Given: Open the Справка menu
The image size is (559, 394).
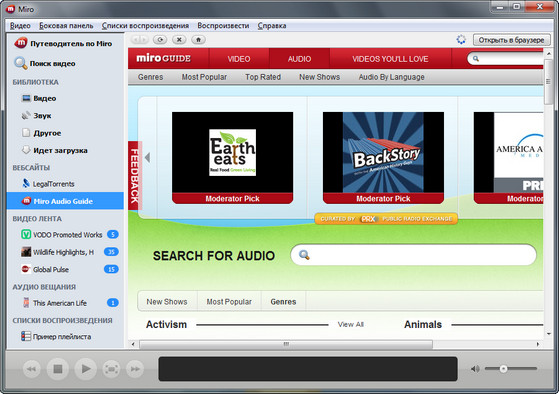Looking at the screenshot, I should click(272, 26).
